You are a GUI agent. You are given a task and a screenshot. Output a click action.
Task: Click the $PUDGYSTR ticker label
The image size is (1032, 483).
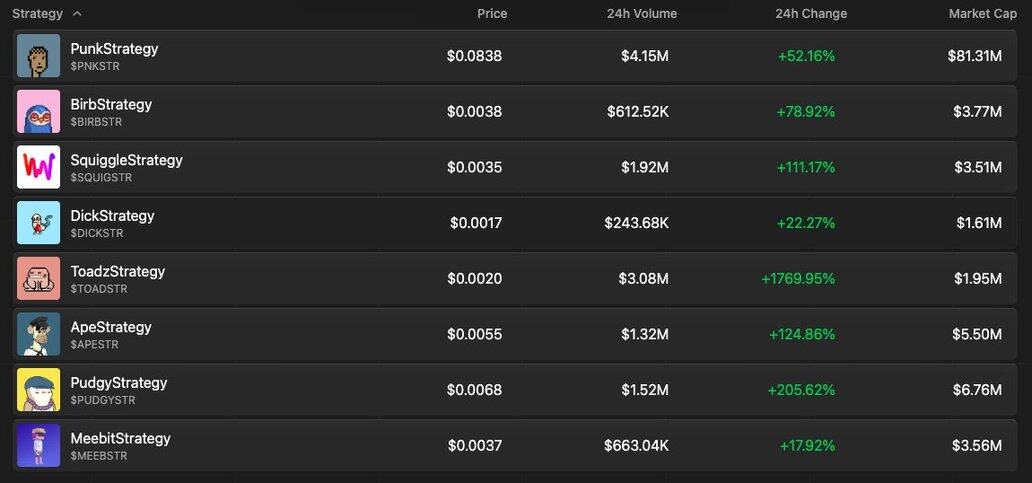point(103,400)
